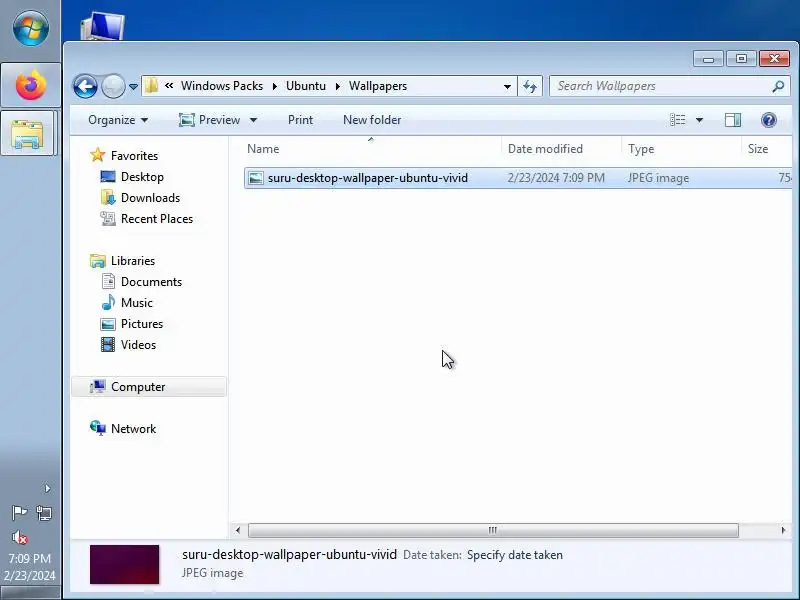
Task: Launch Firefox from the taskbar
Action: pyautogui.click(x=31, y=85)
